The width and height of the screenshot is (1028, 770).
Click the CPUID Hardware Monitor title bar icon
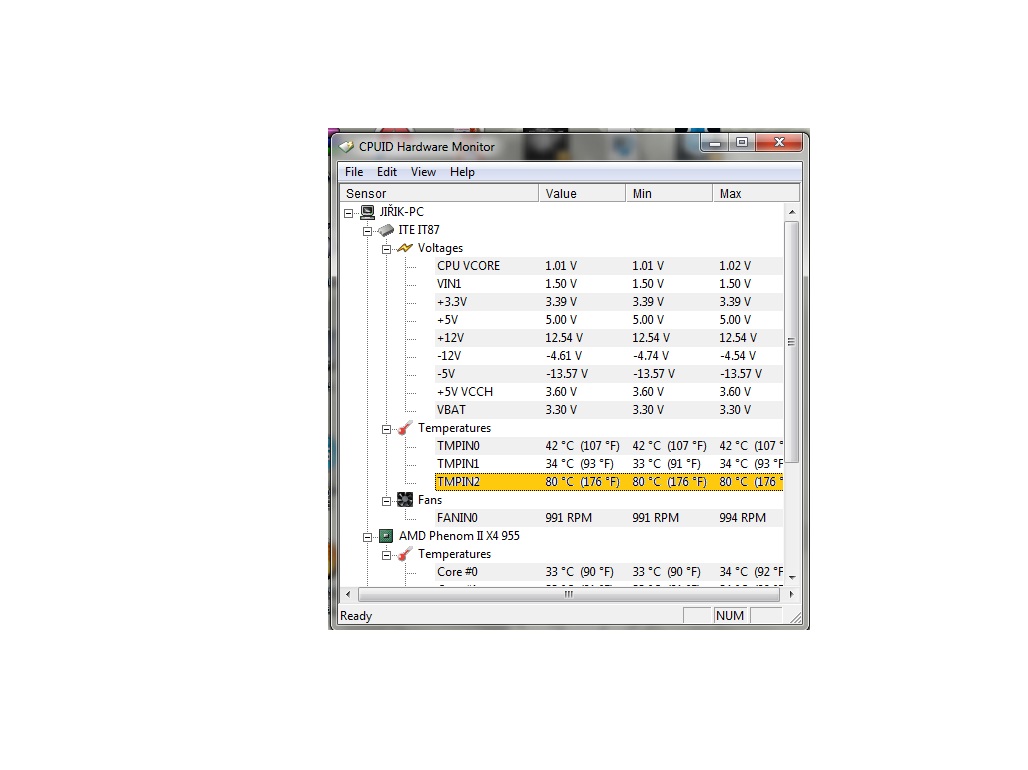click(346, 147)
